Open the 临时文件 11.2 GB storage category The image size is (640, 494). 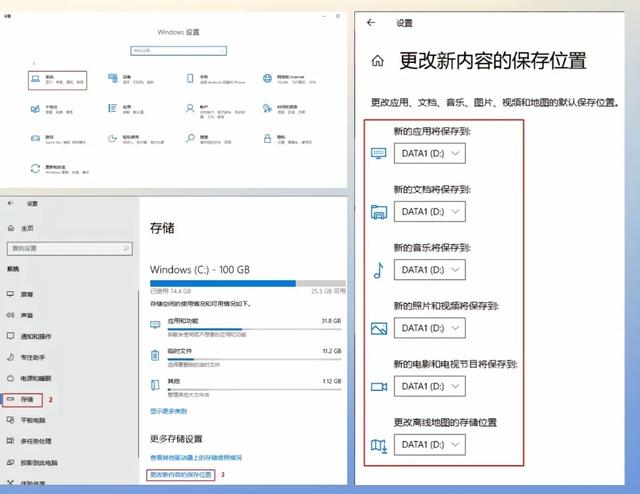(246, 358)
